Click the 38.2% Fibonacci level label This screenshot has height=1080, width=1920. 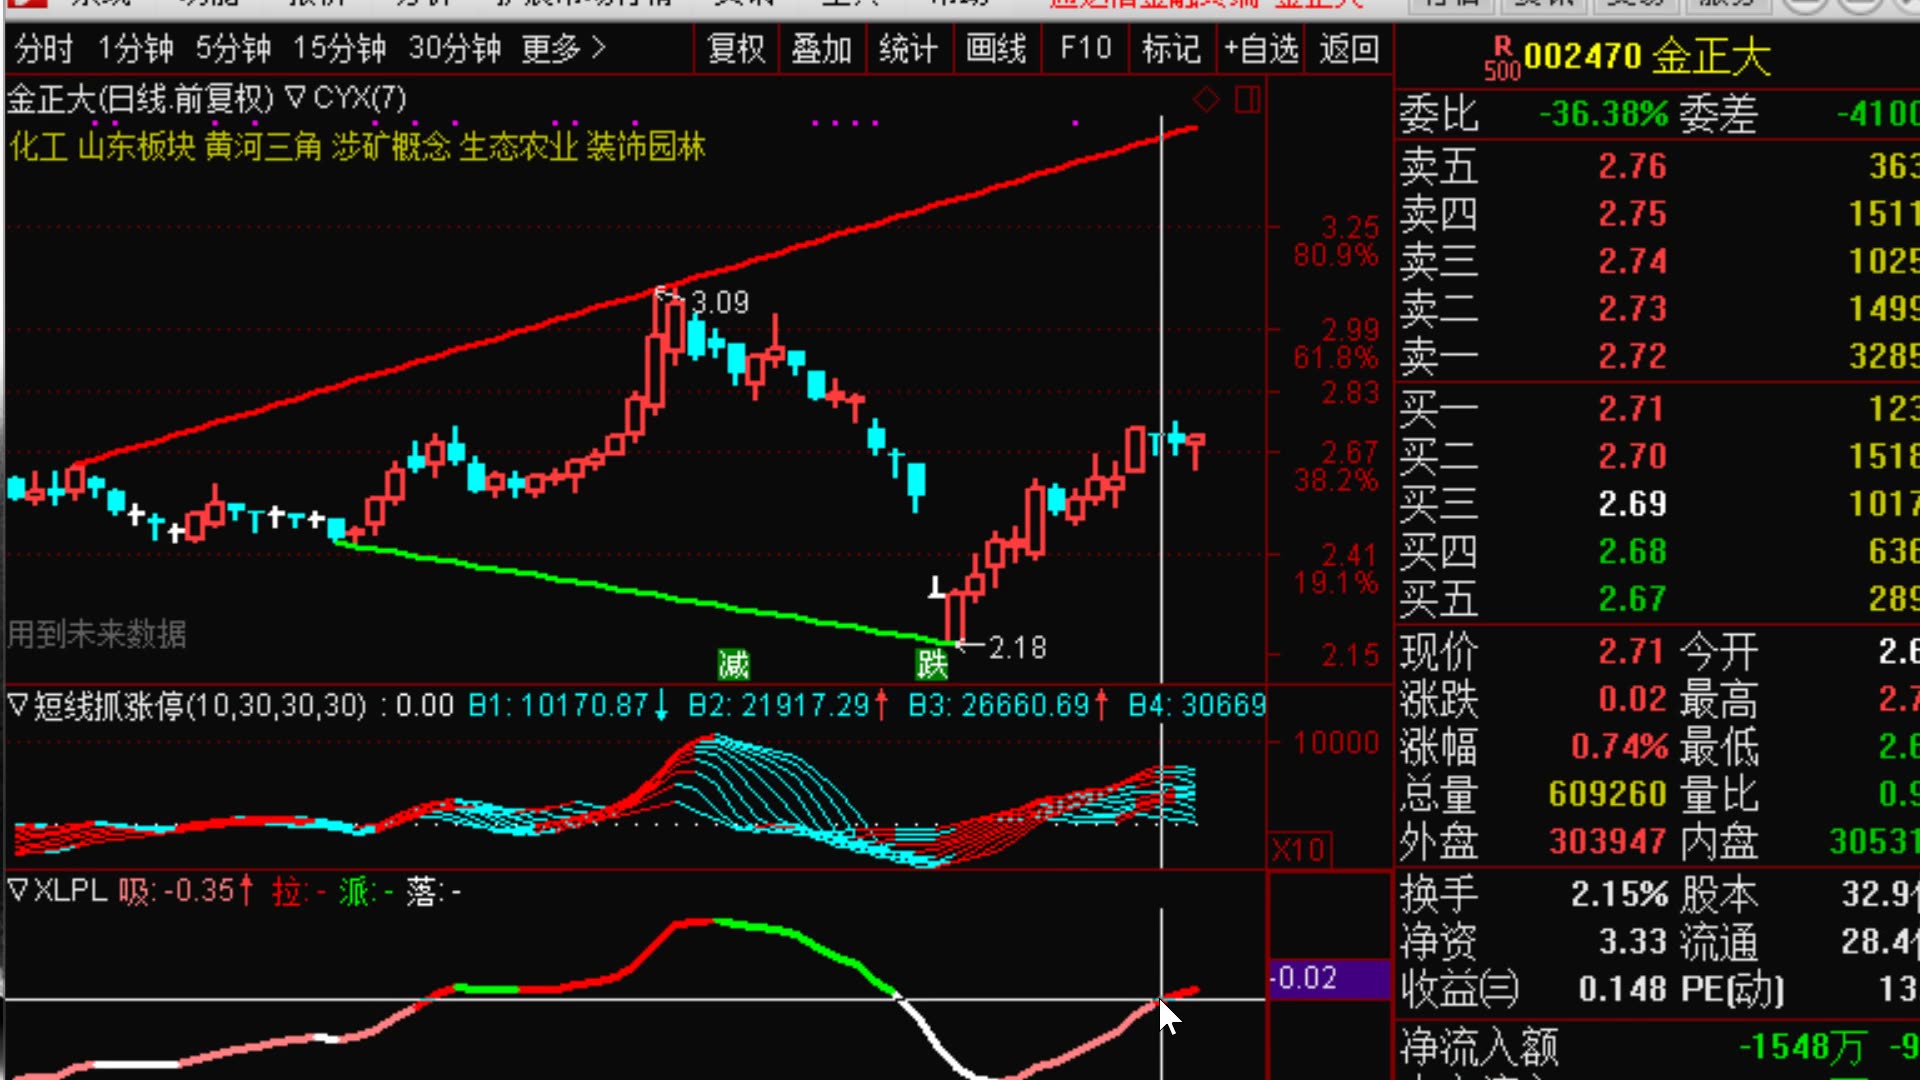point(1336,481)
